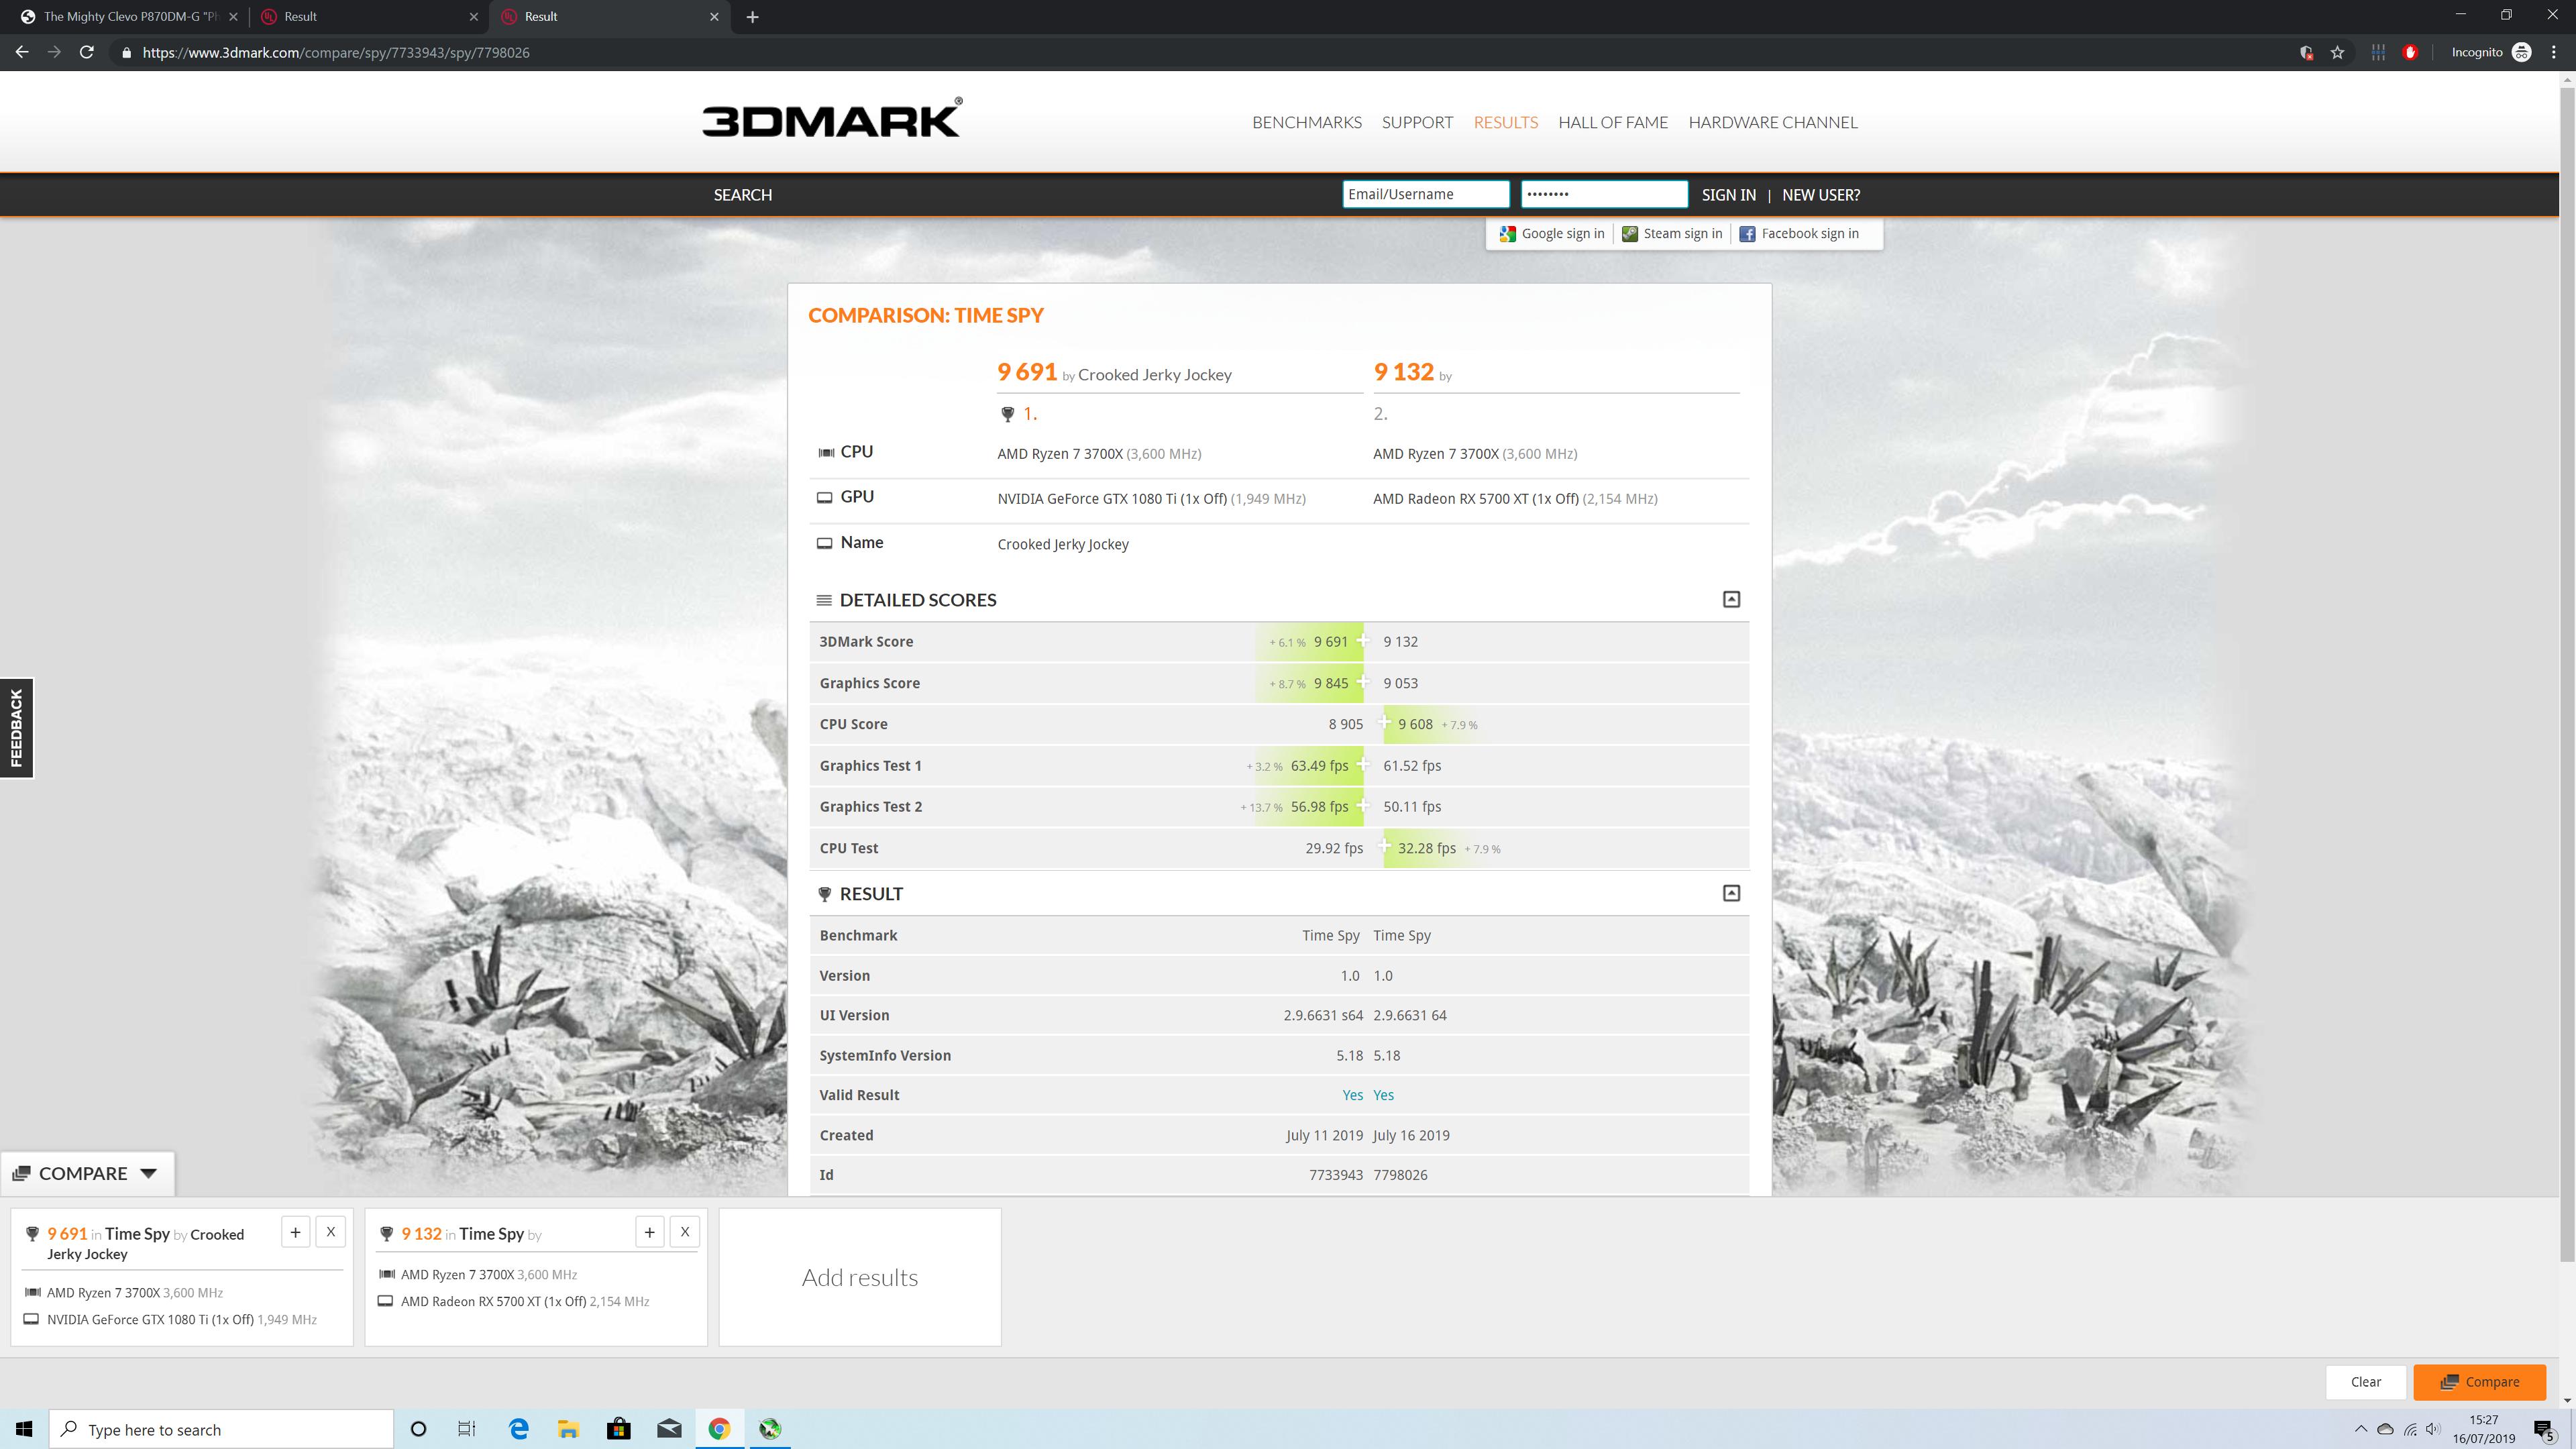Open Windows Start menu
2576x1449 pixels.
pyautogui.click(x=24, y=1429)
